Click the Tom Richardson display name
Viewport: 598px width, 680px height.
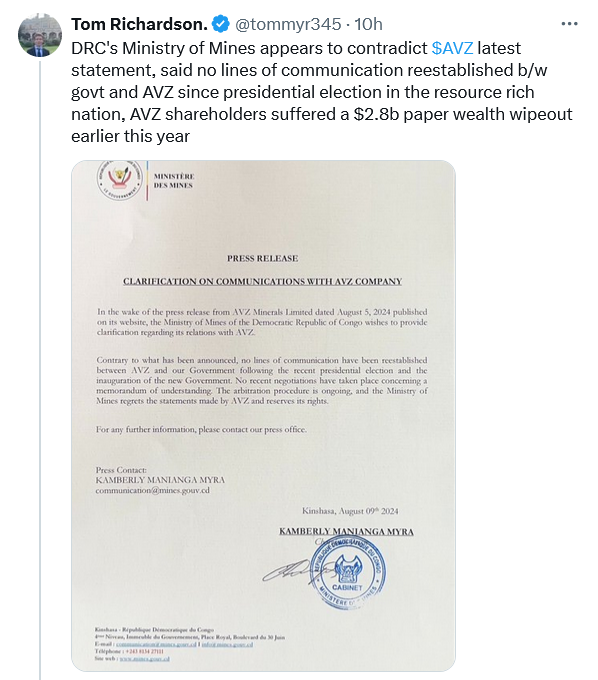[x=140, y=24]
